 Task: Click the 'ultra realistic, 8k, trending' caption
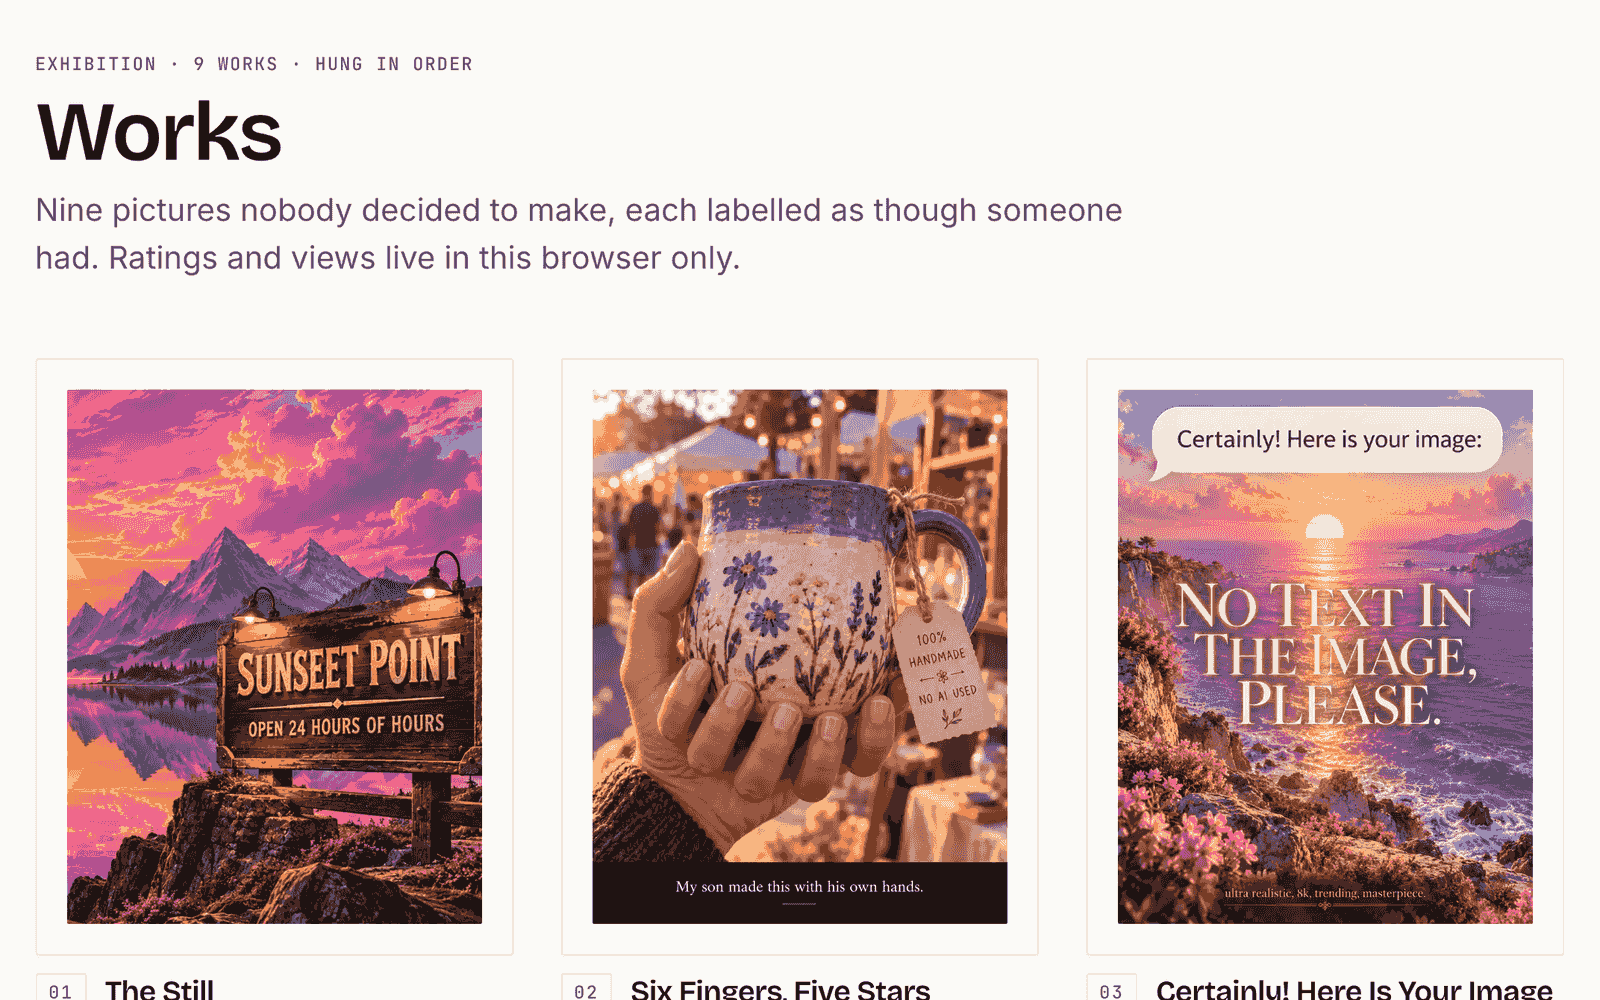(x=1325, y=893)
